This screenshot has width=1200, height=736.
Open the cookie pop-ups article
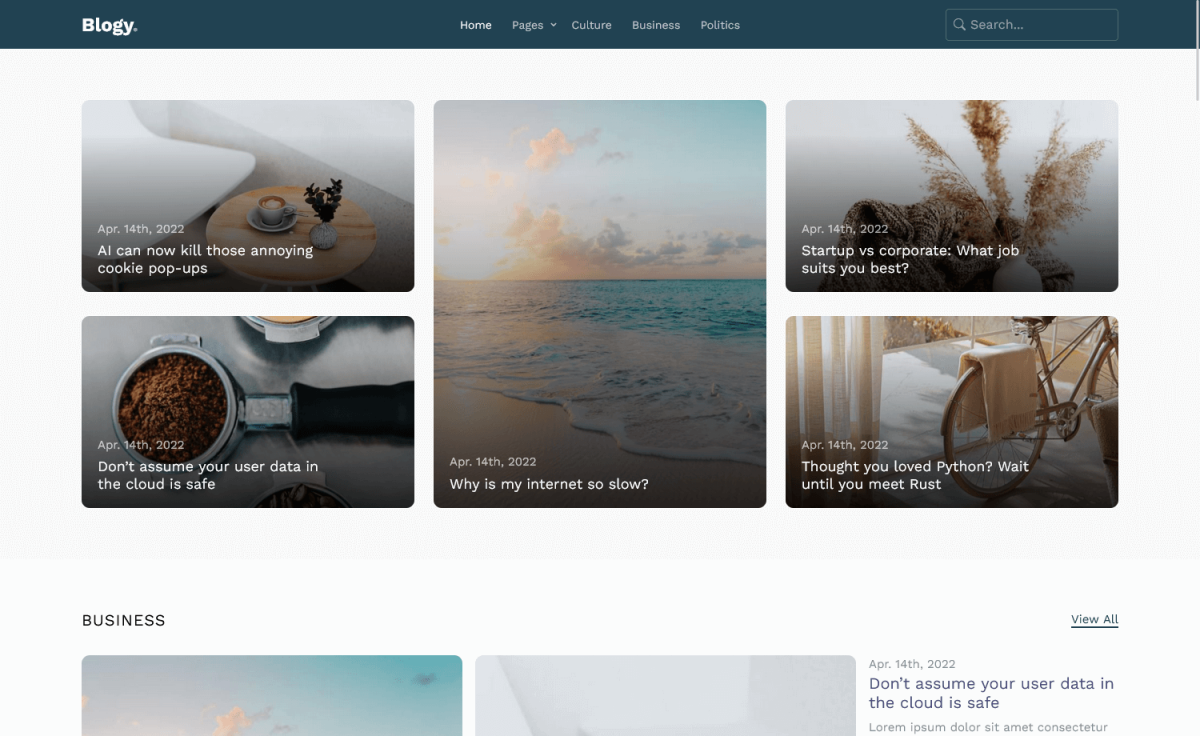pos(205,259)
